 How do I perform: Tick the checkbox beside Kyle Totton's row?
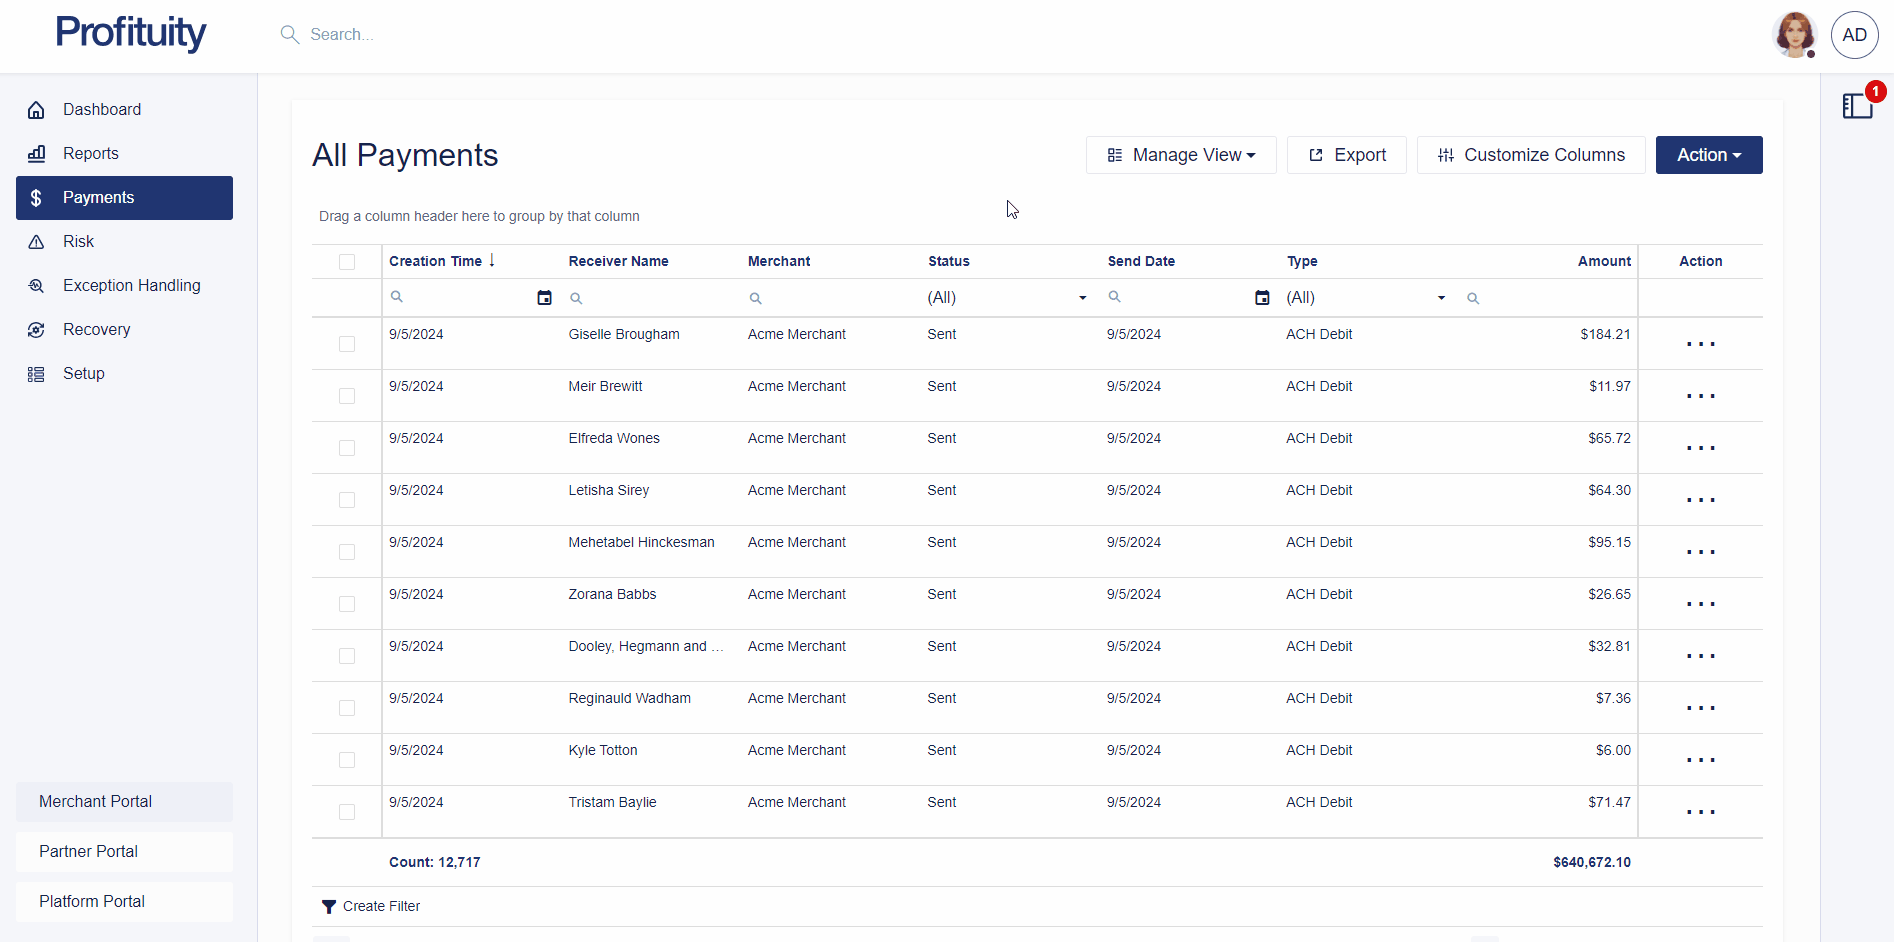click(x=346, y=759)
